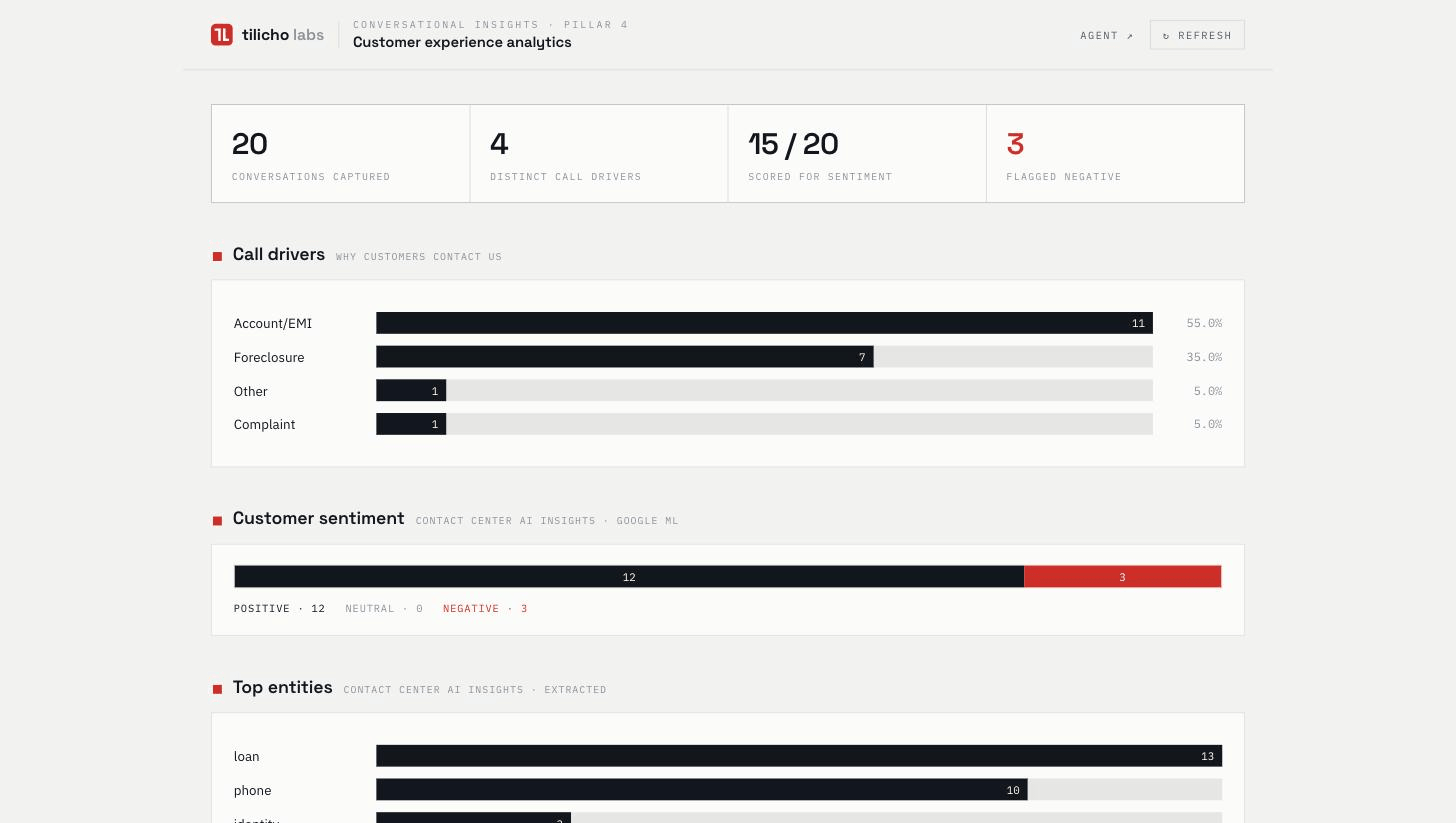Viewport: 1456px width, 823px height.
Task: Click the 'Complaint' row label
Action: click(265, 424)
